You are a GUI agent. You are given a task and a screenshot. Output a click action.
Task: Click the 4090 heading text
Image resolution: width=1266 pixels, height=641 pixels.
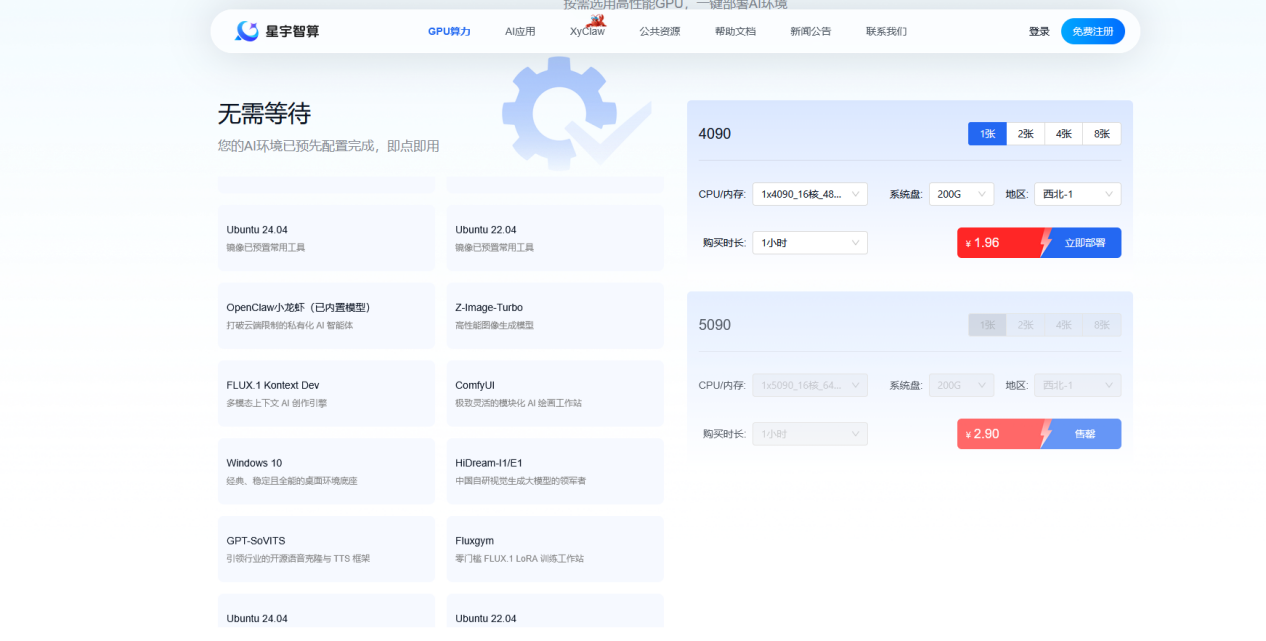715,134
